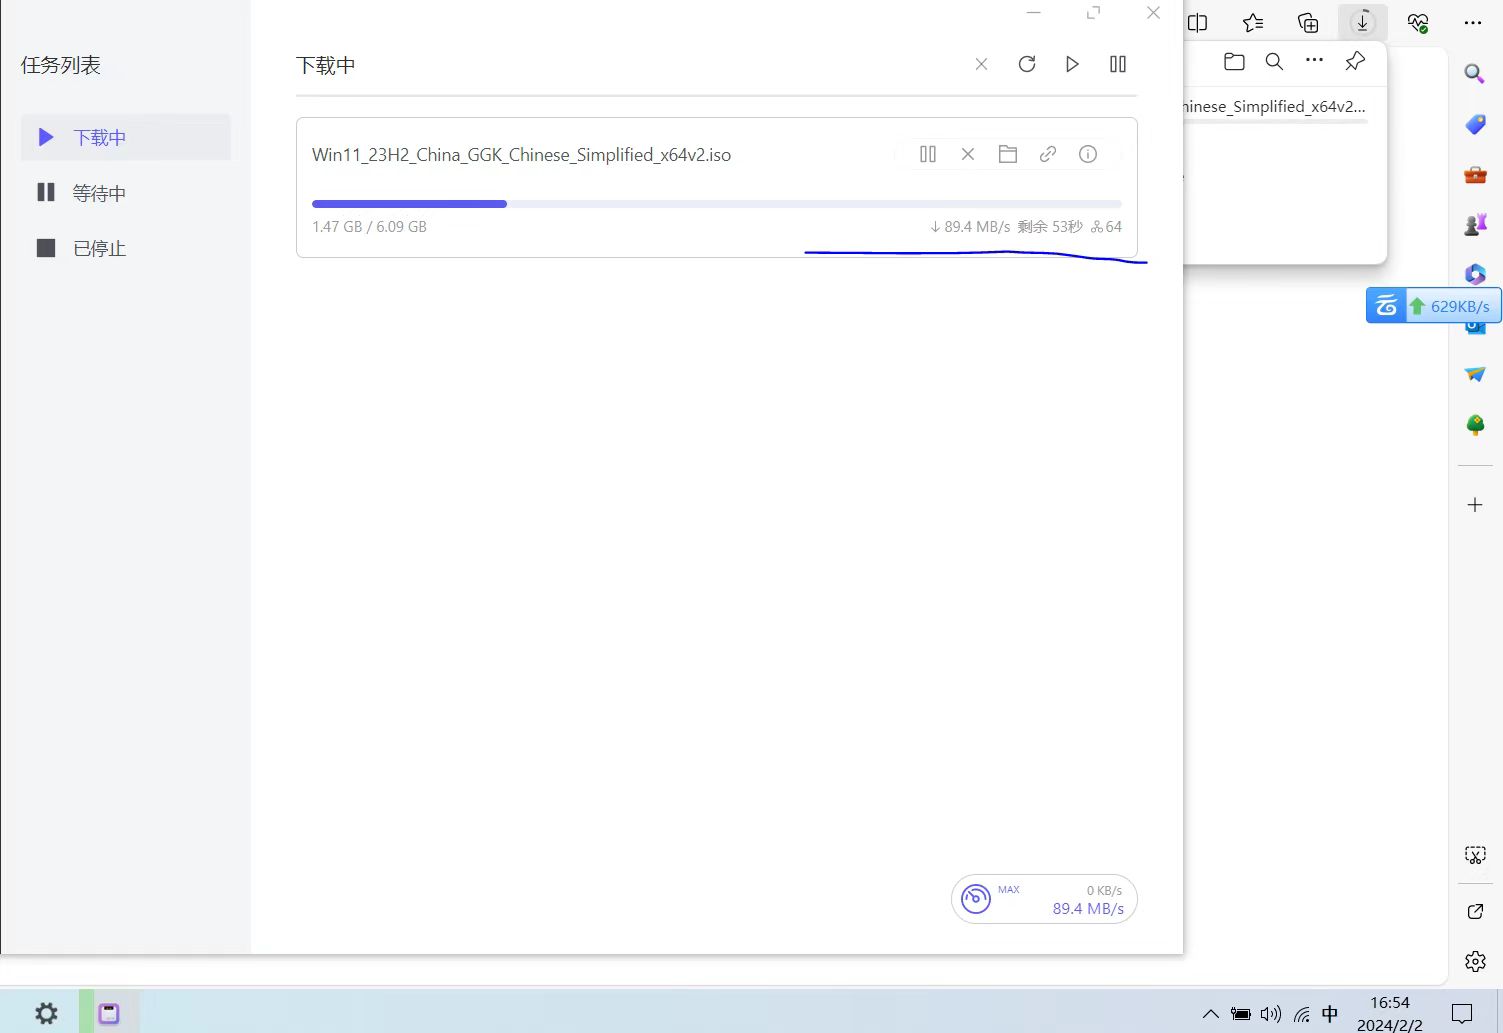Open Browser essentials heart icon
This screenshot has height=1033, width=1503.
(1418, 22)
